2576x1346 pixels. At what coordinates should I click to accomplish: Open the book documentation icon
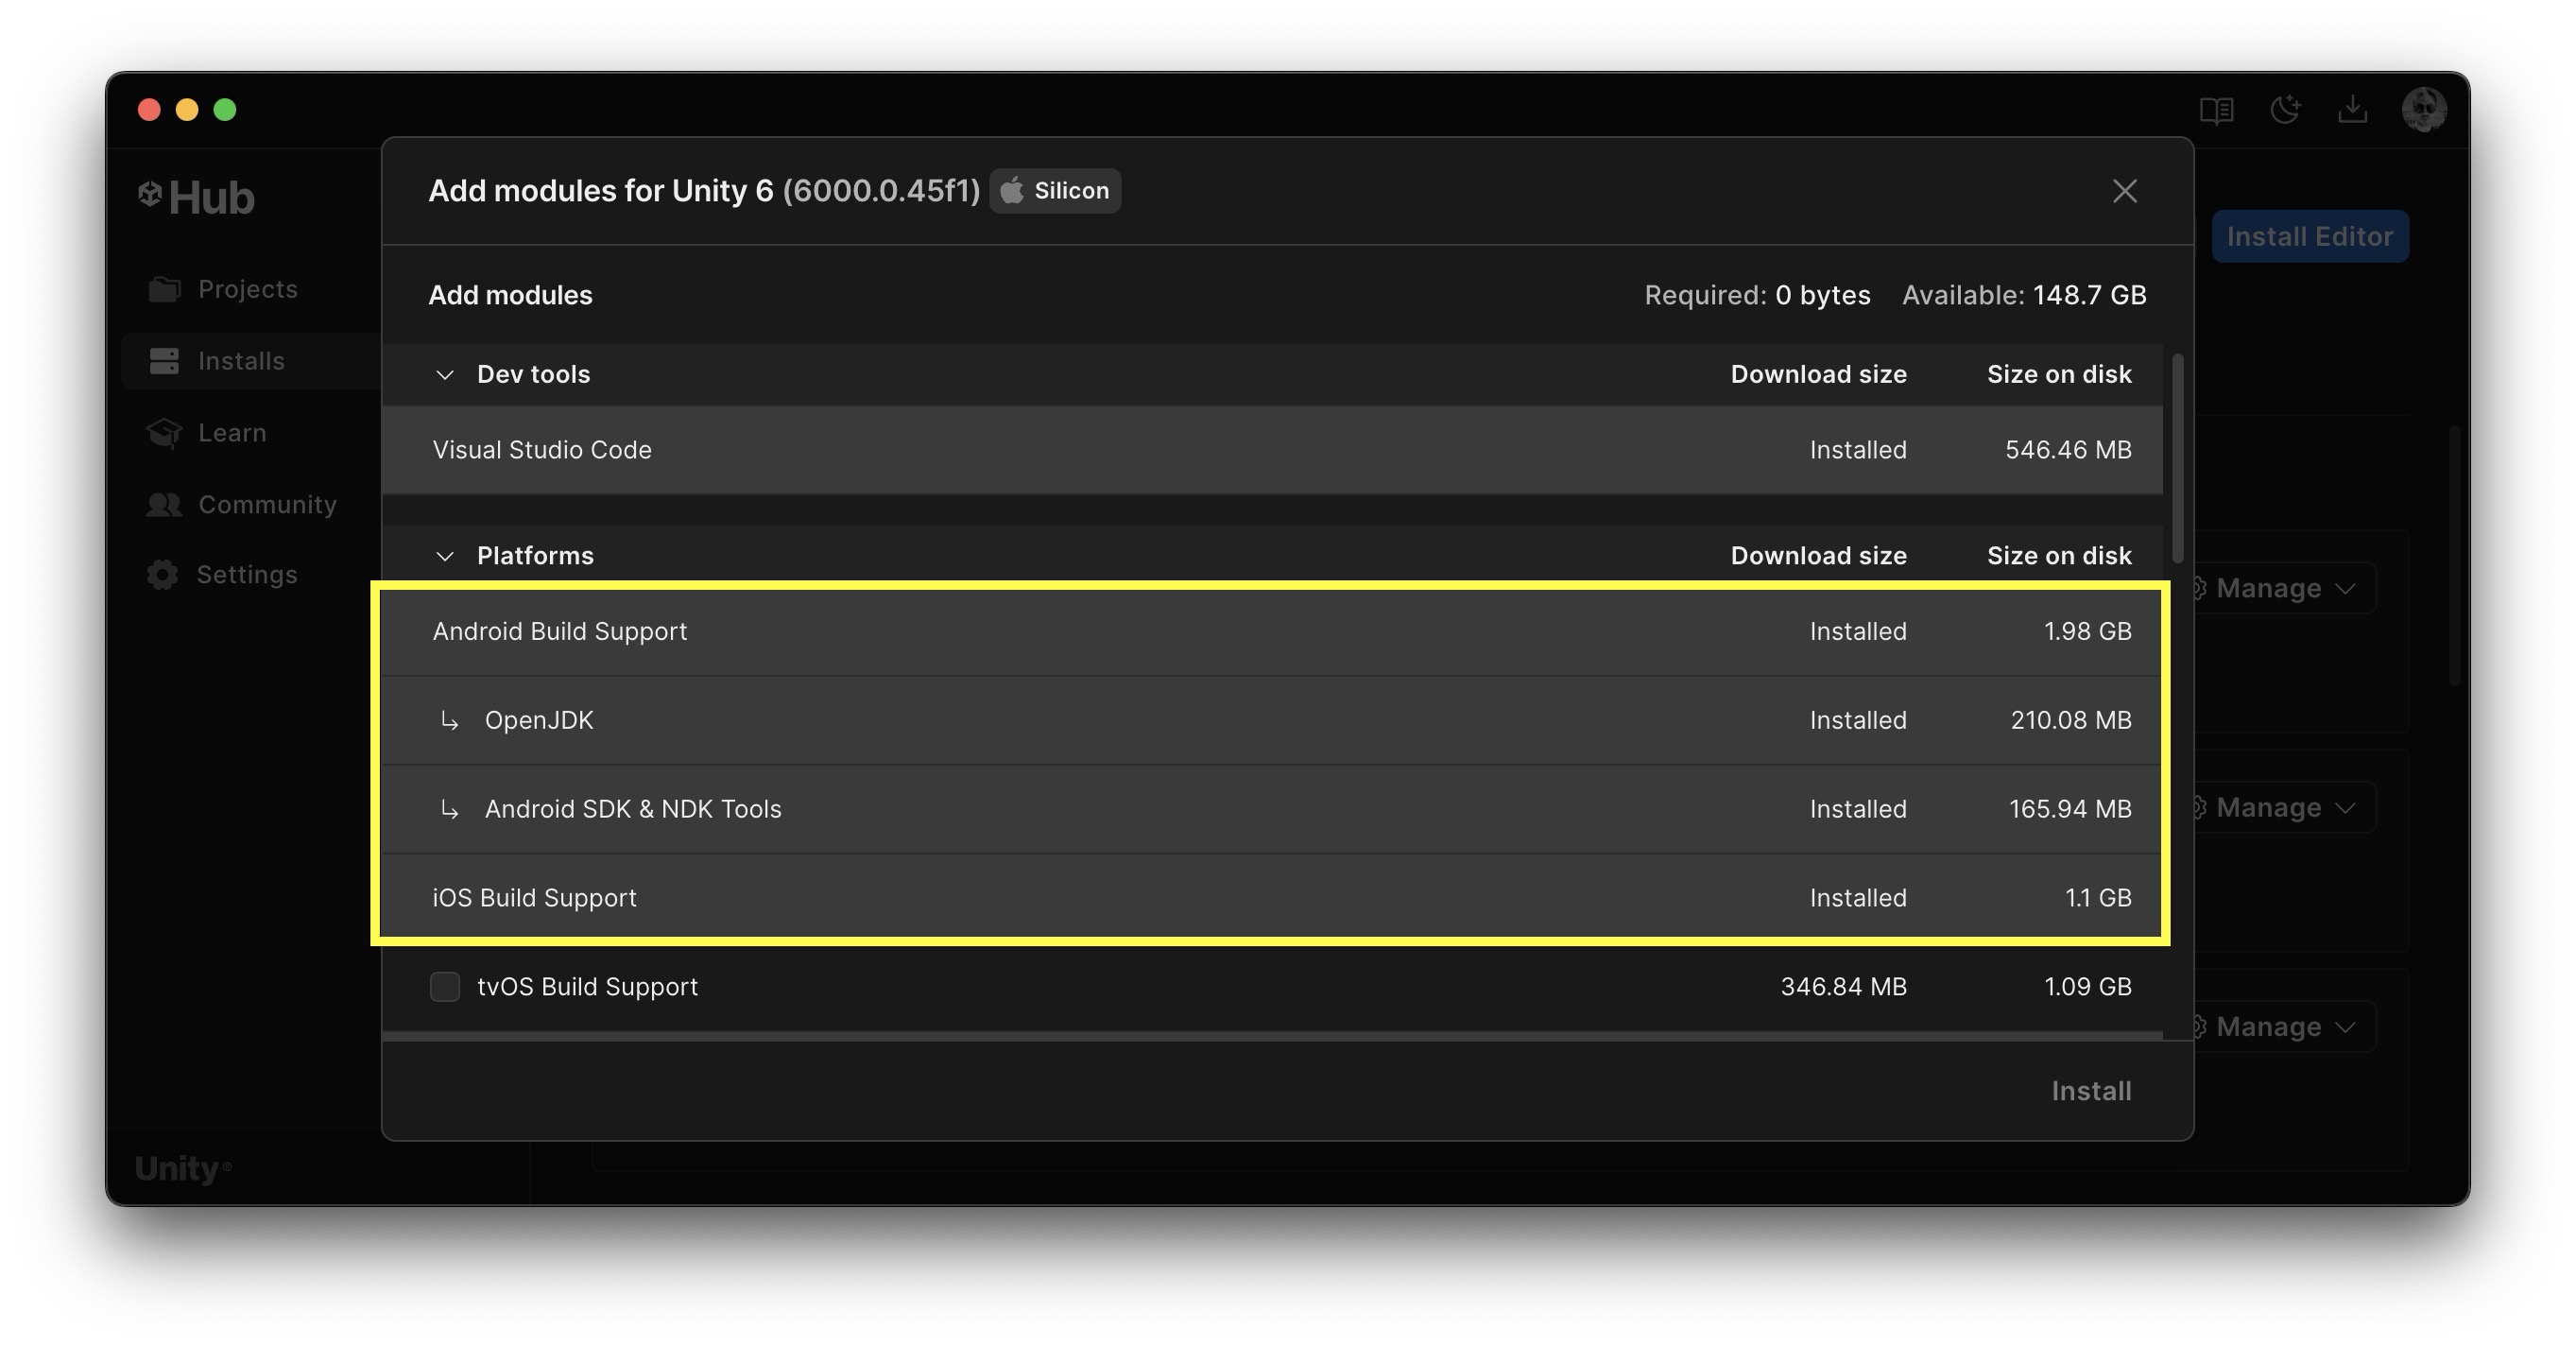[2216, 110]
